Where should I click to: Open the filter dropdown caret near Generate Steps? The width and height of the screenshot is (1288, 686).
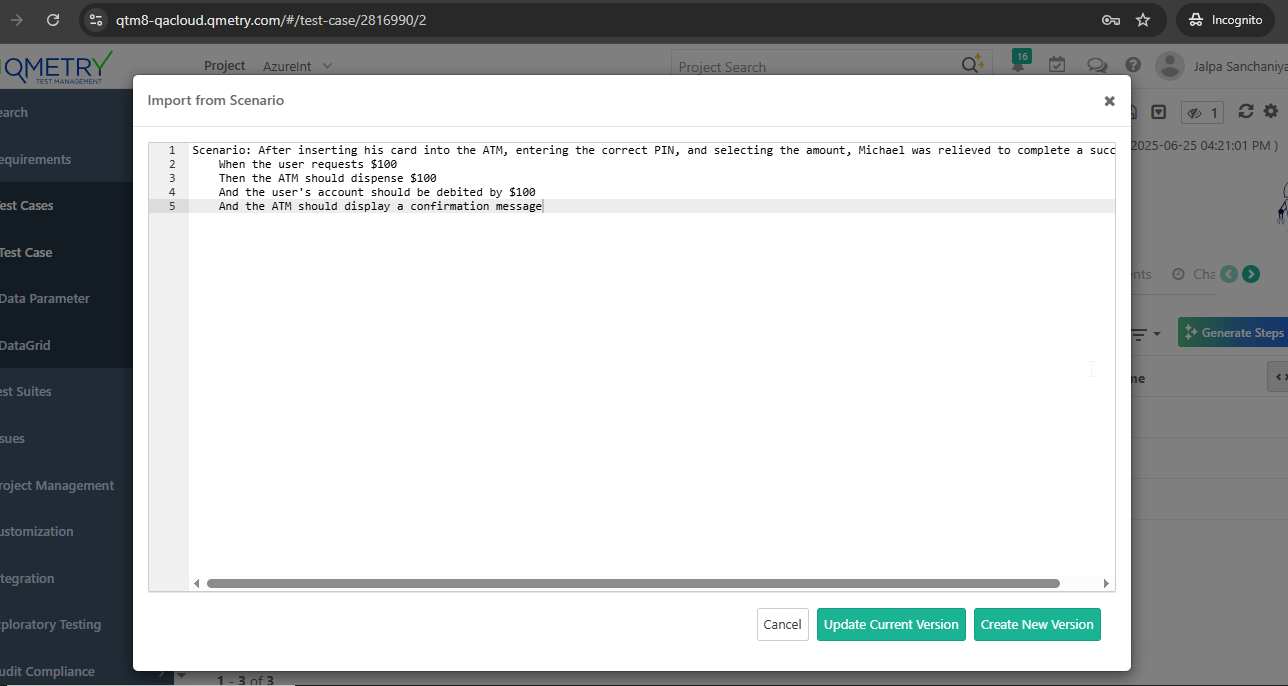pyautogui.click(x=1158, y=333)
